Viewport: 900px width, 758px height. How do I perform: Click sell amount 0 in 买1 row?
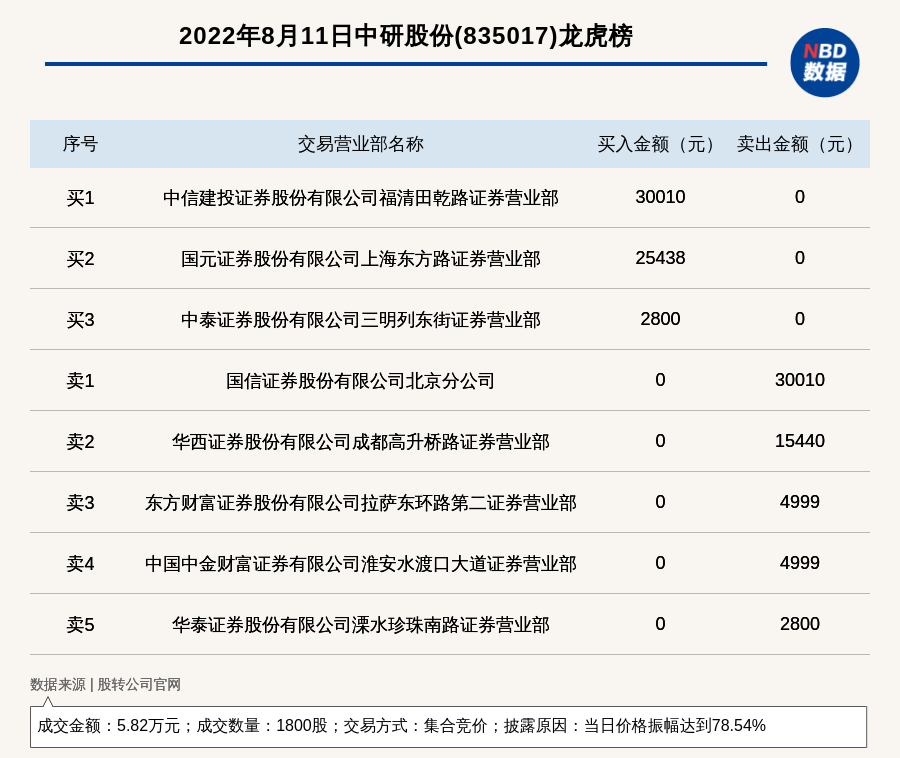click(800, 197)
